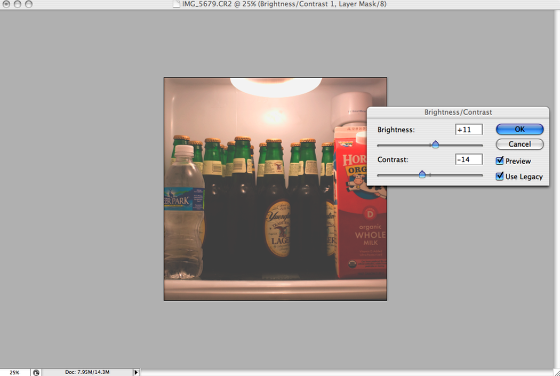The image size is (560, 376).
Task: Click the document proxy icon in title
Action: click(x=176, y=4)
